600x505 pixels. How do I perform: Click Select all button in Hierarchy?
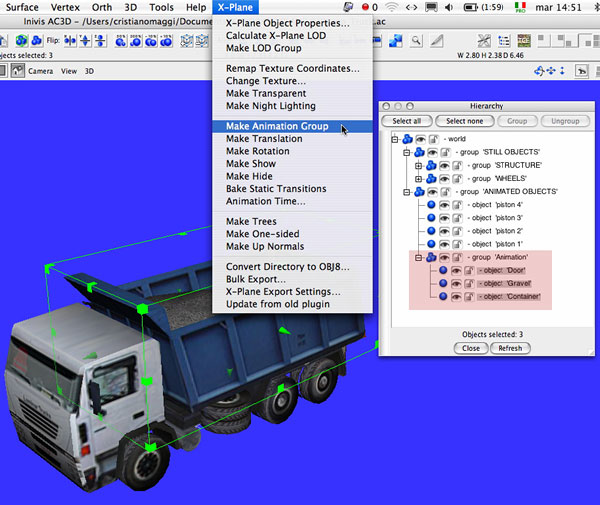click(407, 121)
